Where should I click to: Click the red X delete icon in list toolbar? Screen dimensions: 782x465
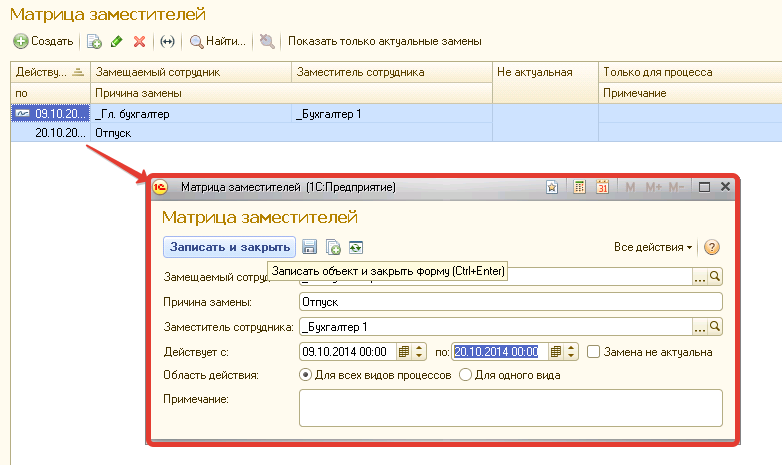pyautogui.click(x=139, y=41)
